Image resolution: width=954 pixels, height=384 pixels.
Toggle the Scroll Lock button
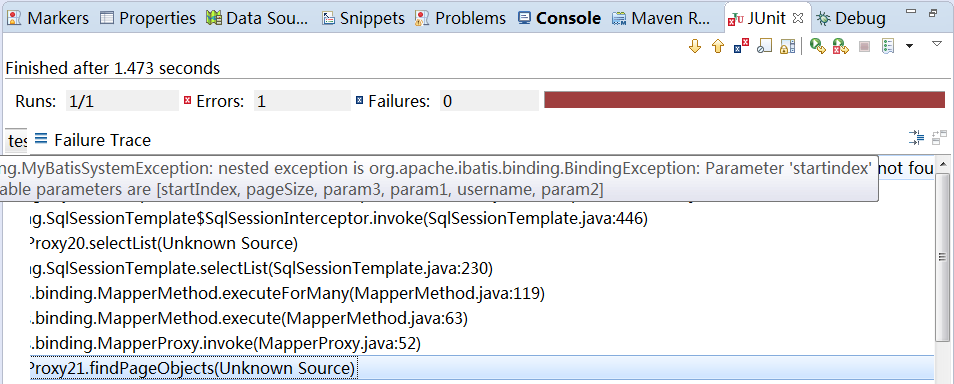click(x=788, y=46)
